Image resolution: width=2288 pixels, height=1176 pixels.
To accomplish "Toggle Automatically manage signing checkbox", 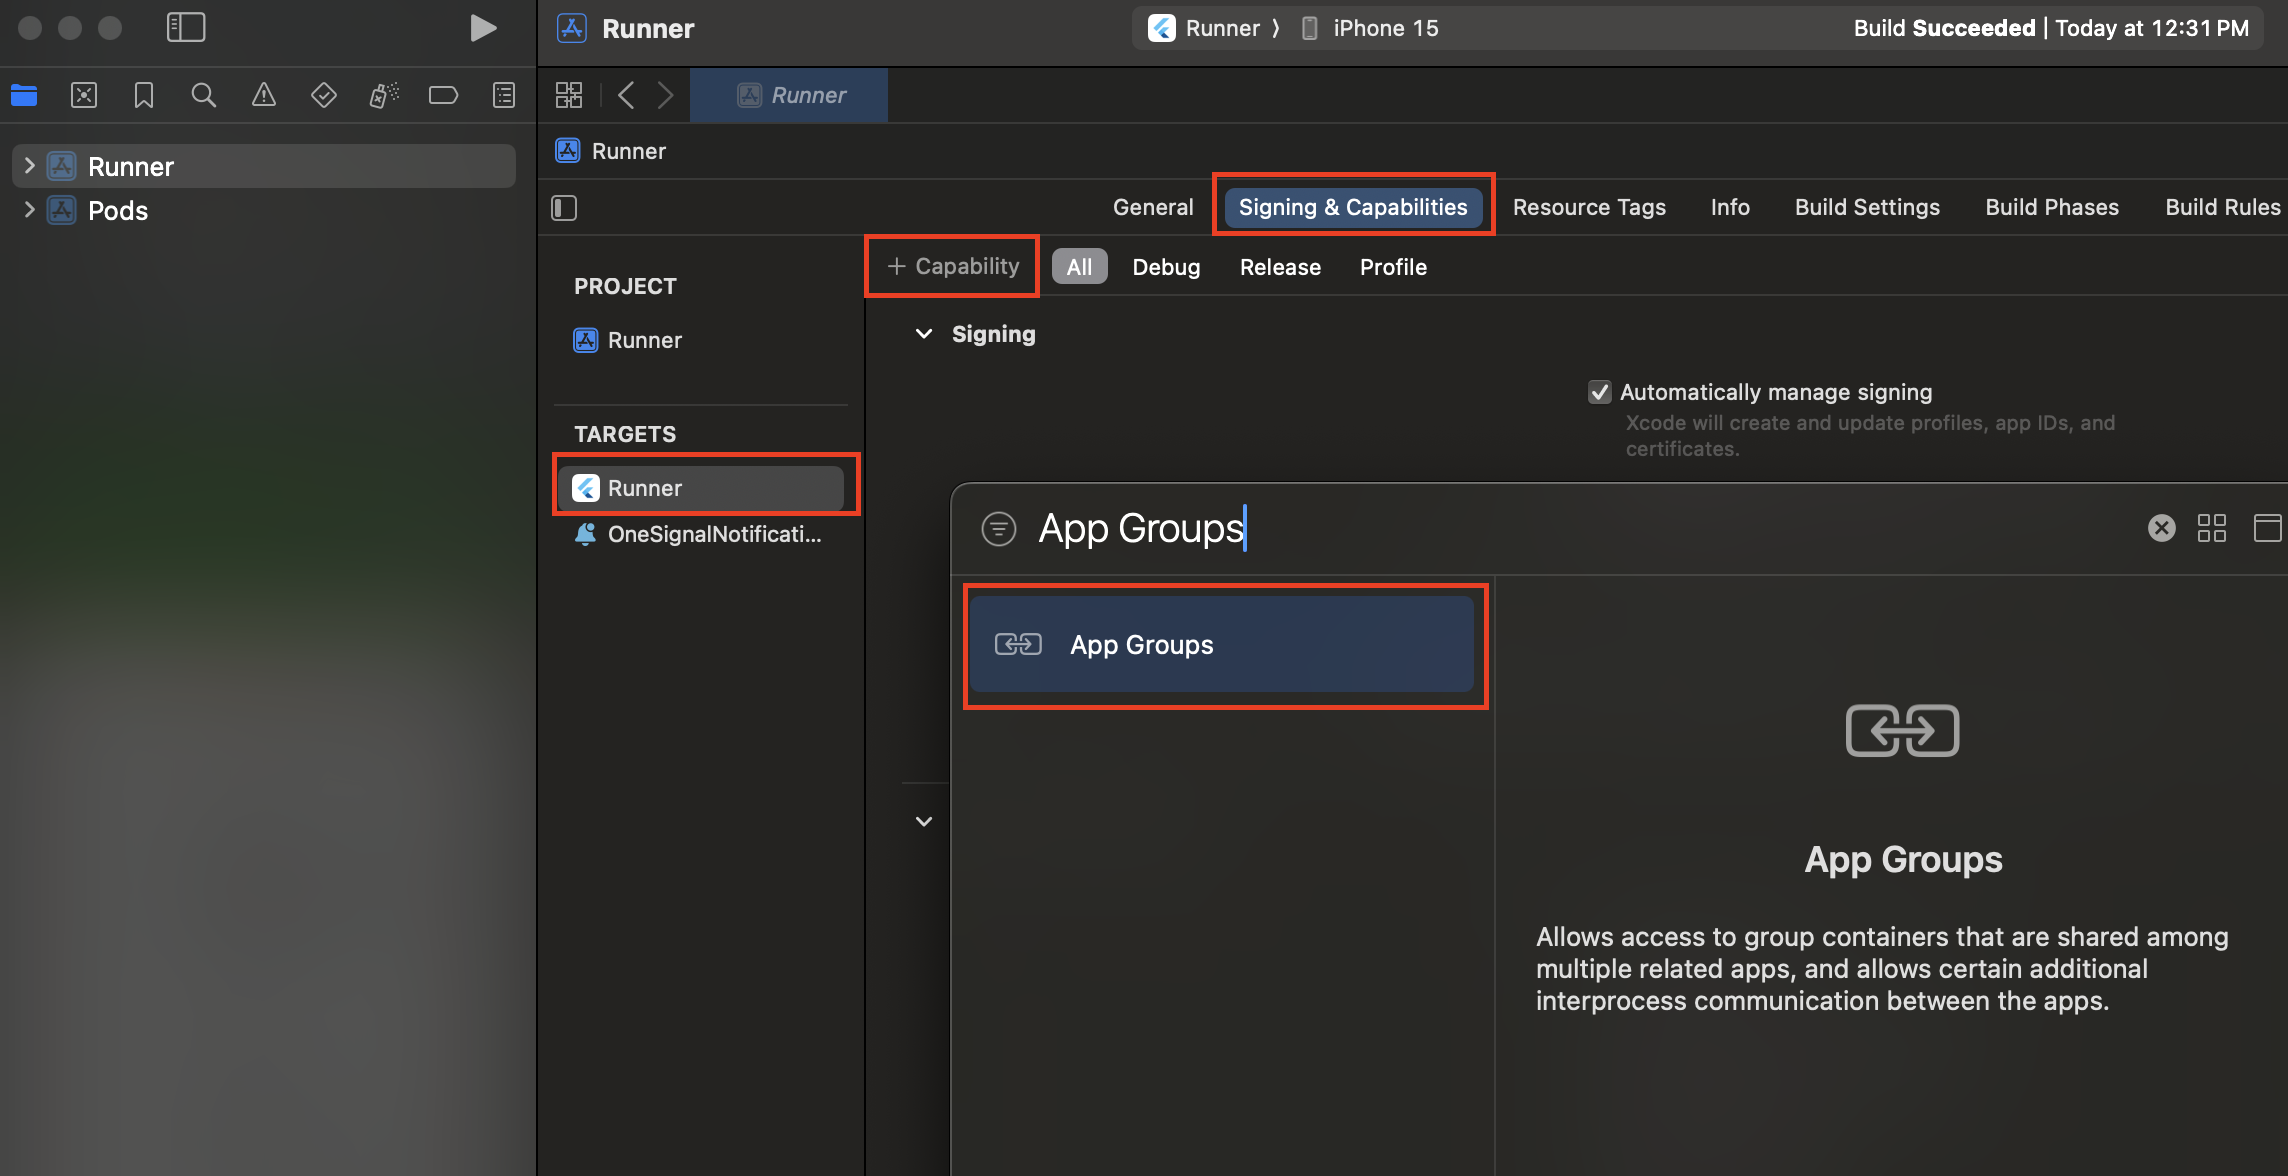I will pyautogui.click(x=1600, y=392).
